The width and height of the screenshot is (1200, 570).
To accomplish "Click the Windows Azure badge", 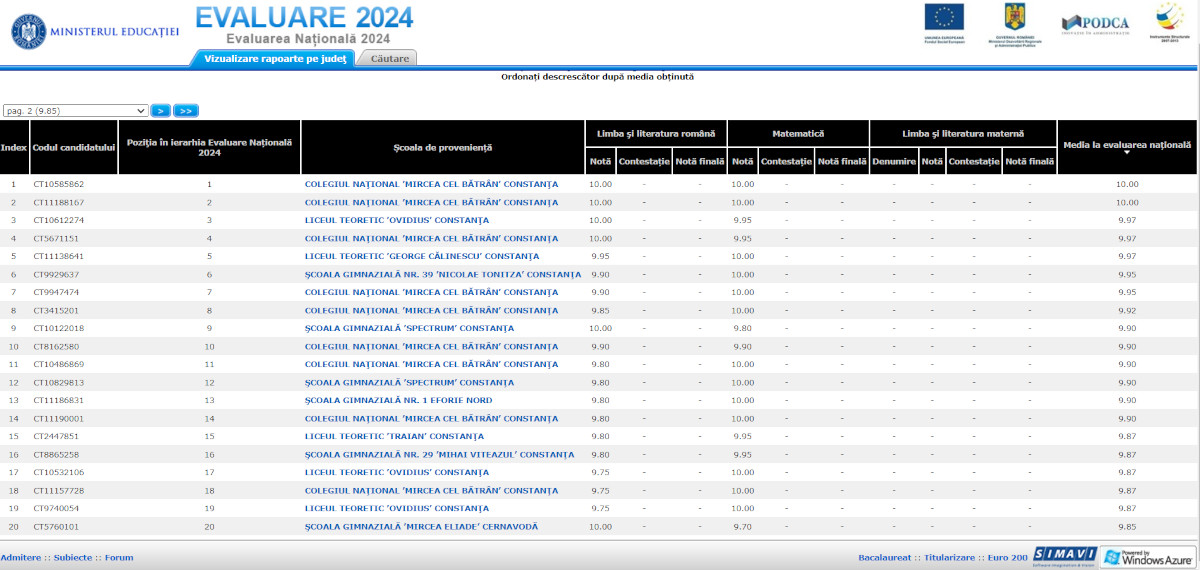I will pos(1148,557).
